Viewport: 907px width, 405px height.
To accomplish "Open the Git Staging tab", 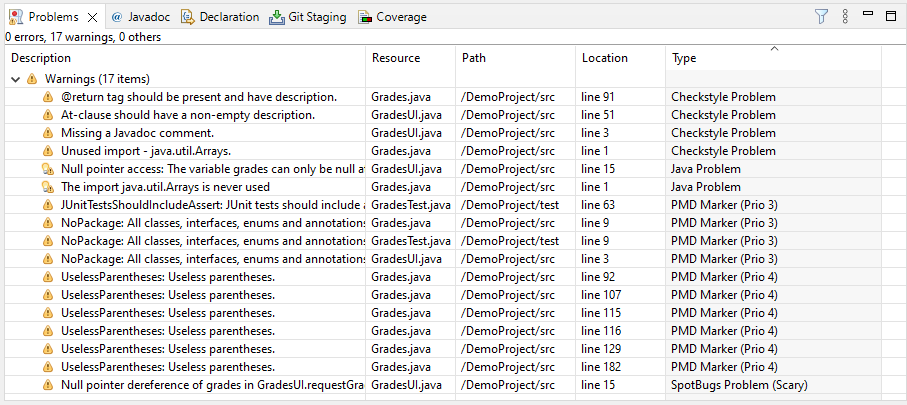I will coord(308,17).
